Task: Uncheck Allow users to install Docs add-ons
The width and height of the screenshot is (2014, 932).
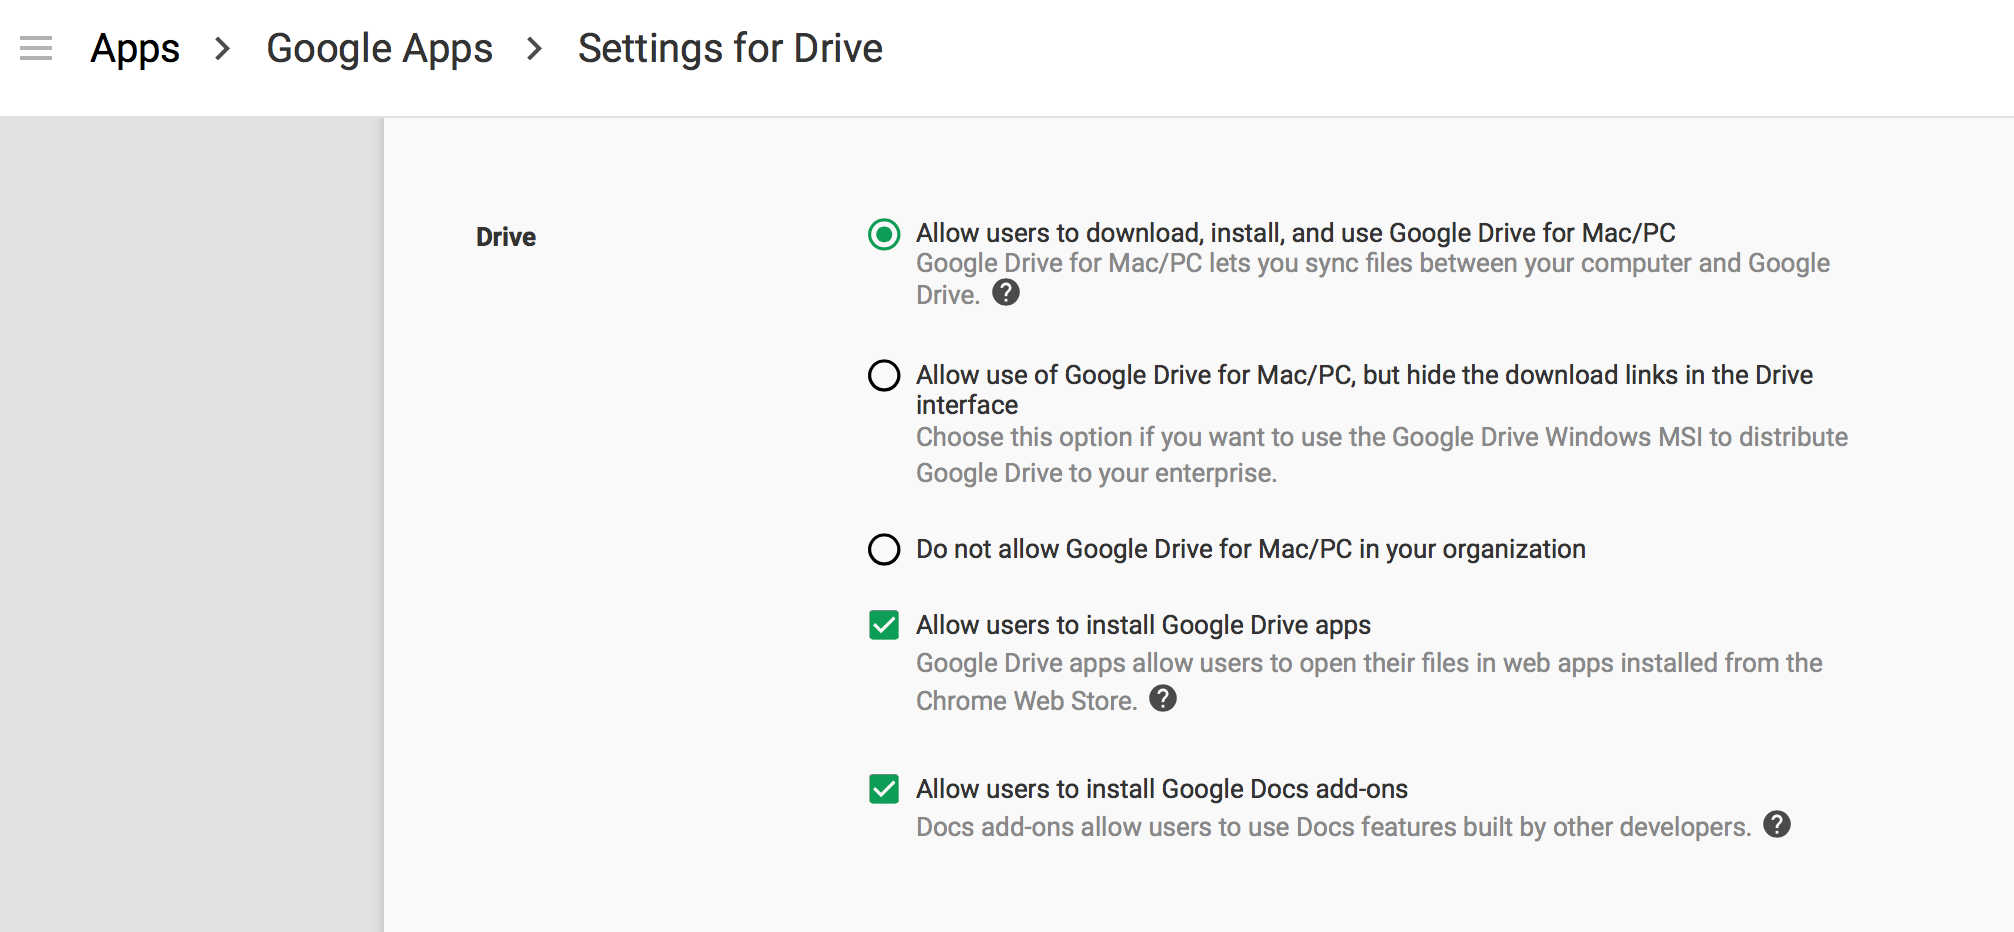Action: click(884, 789)
